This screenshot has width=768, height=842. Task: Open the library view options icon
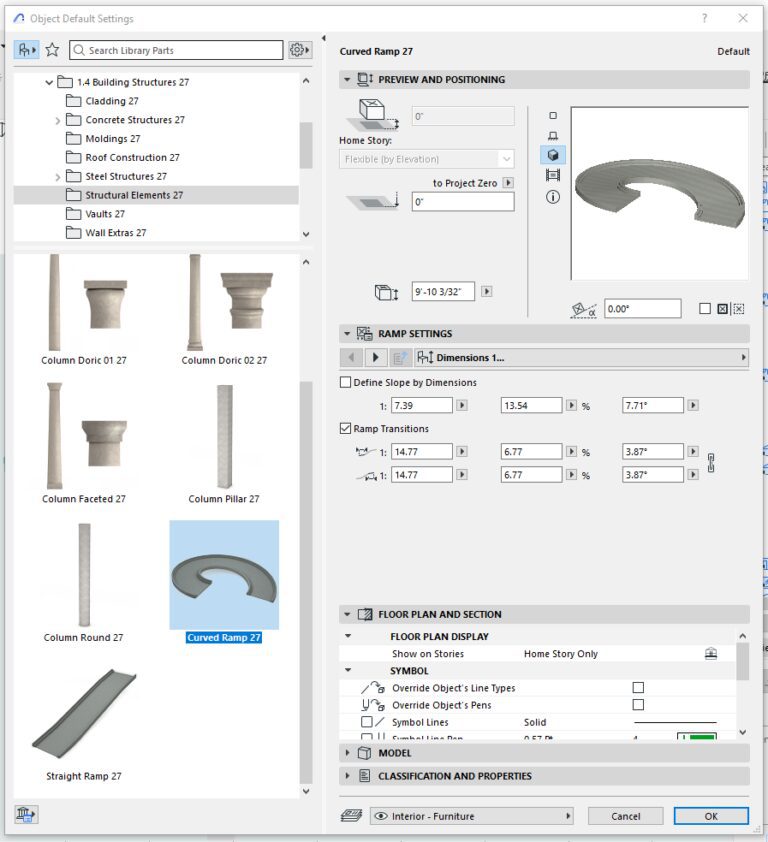(x=26, y=50)
